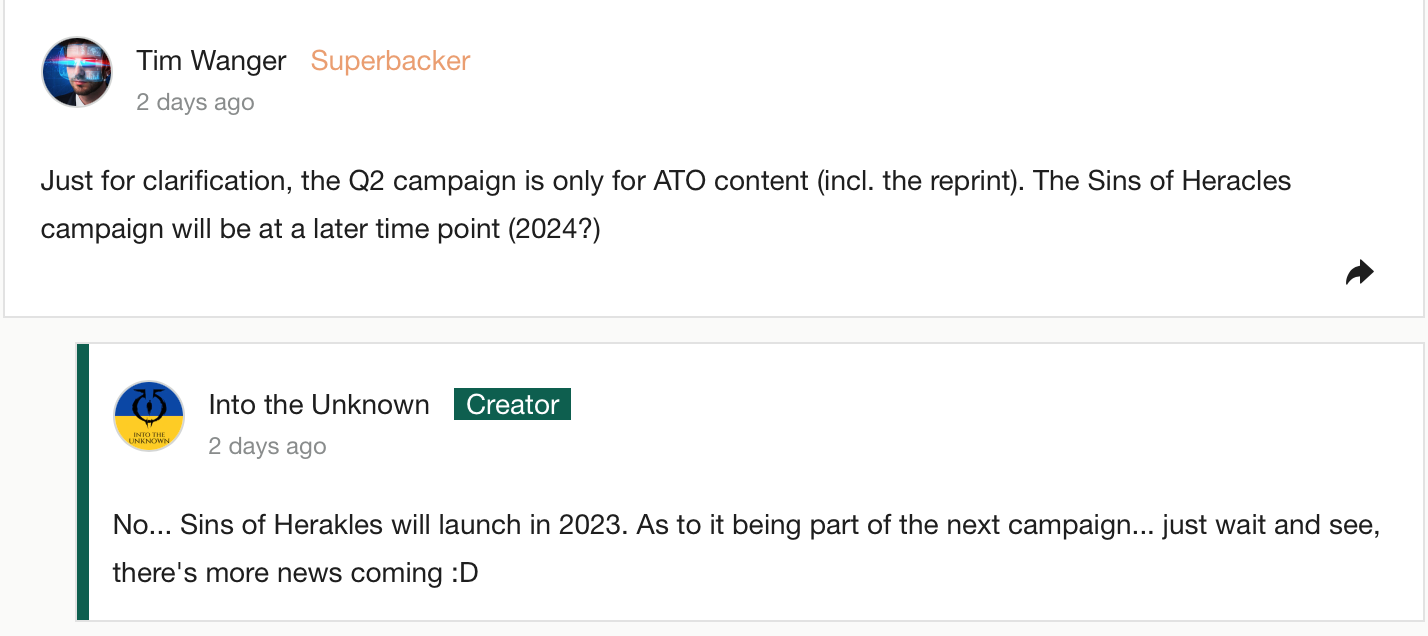Click the Into the Unknown username
The width and height of the screenshot is (1428, 636).
tap(319, 405)
